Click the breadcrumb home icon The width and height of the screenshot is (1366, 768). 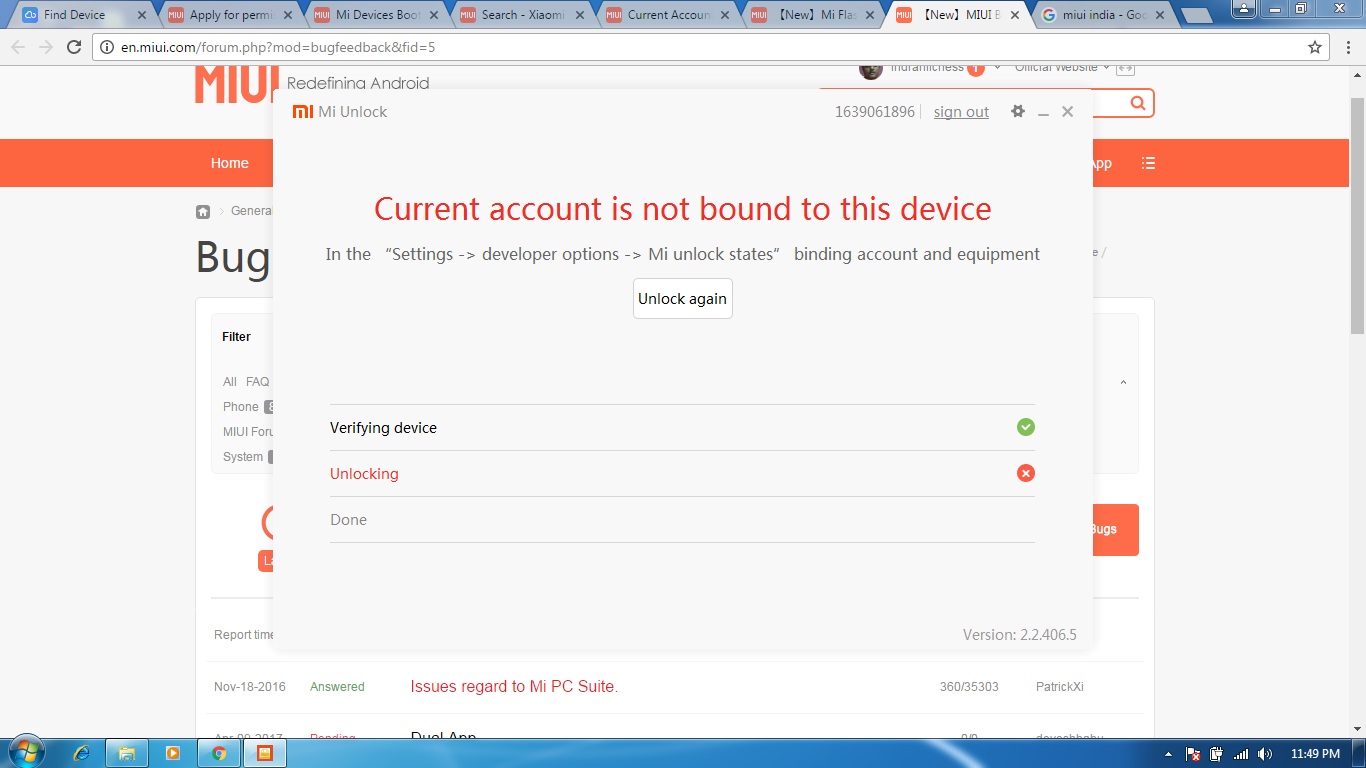coord(203,211)
